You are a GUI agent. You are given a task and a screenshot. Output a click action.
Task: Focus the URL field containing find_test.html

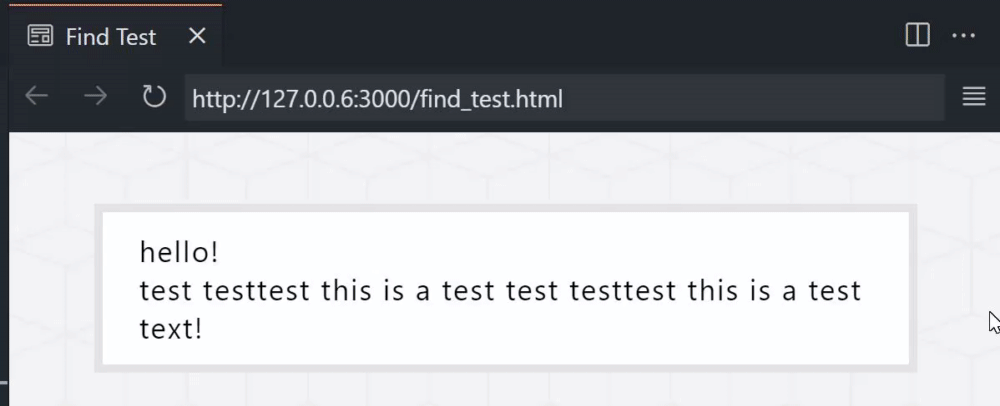(x=564, y=98)
